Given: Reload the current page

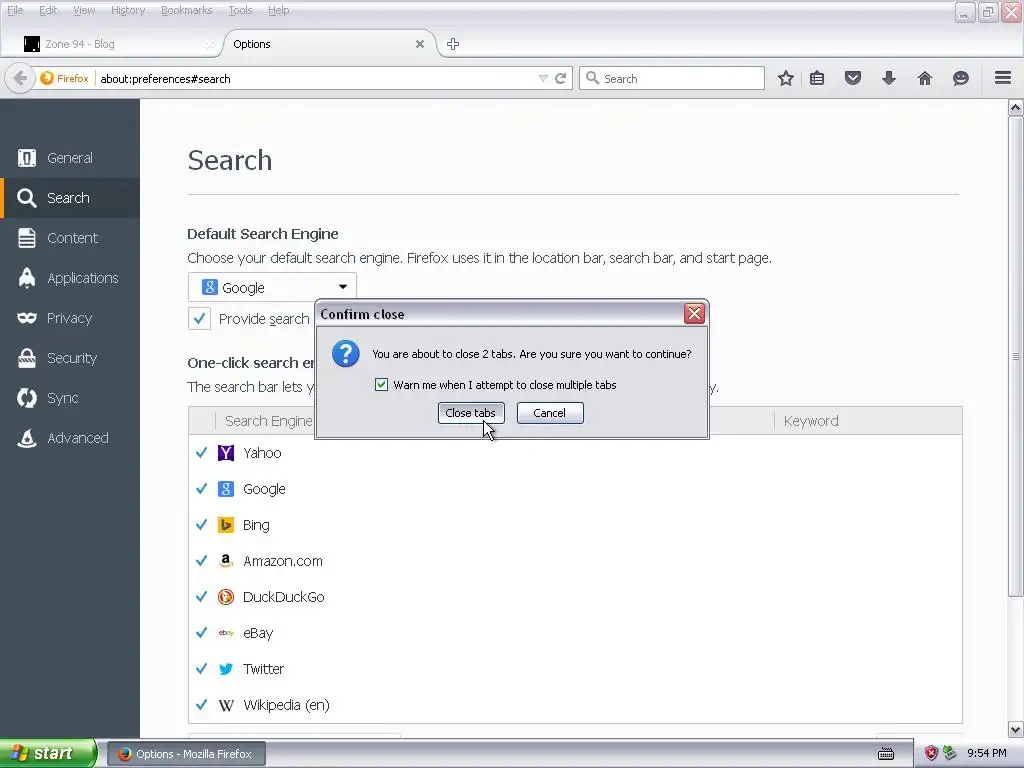Looking at the screenshot, I should pyautogui.click(x=560, y=78).
